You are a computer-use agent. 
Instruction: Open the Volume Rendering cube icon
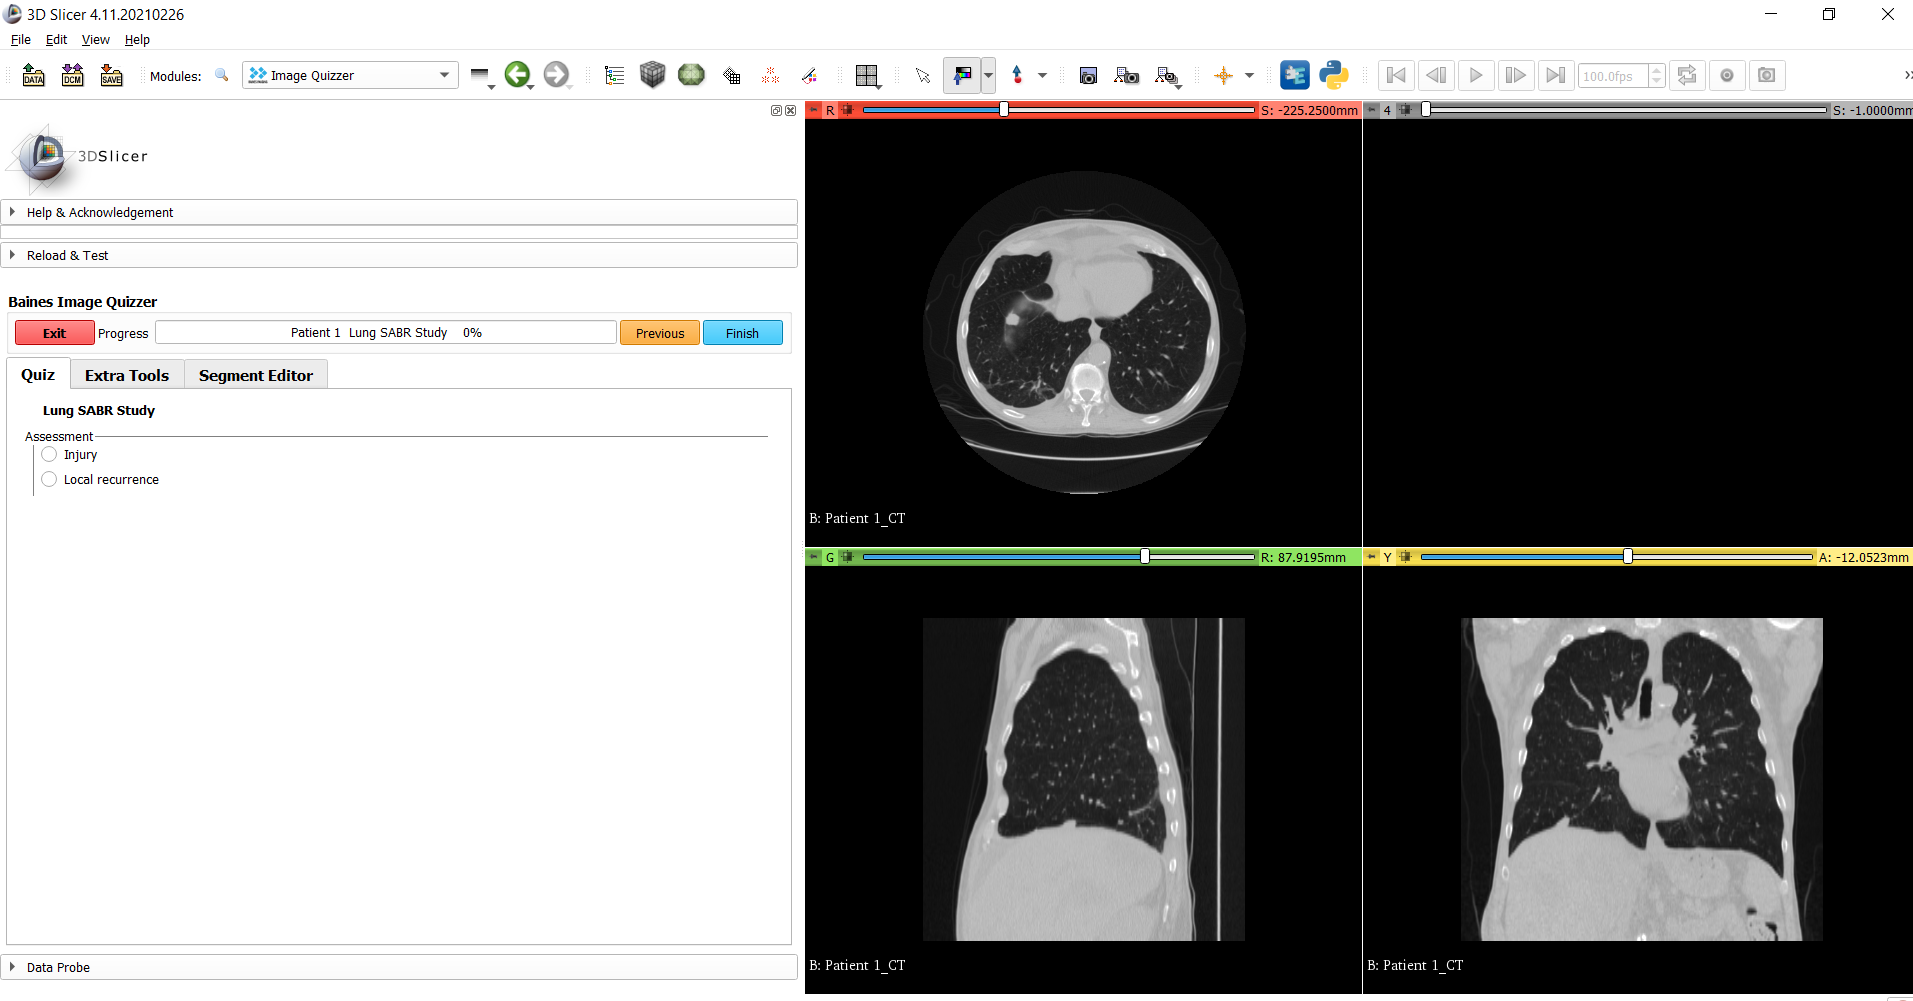(x=652, y=75)
